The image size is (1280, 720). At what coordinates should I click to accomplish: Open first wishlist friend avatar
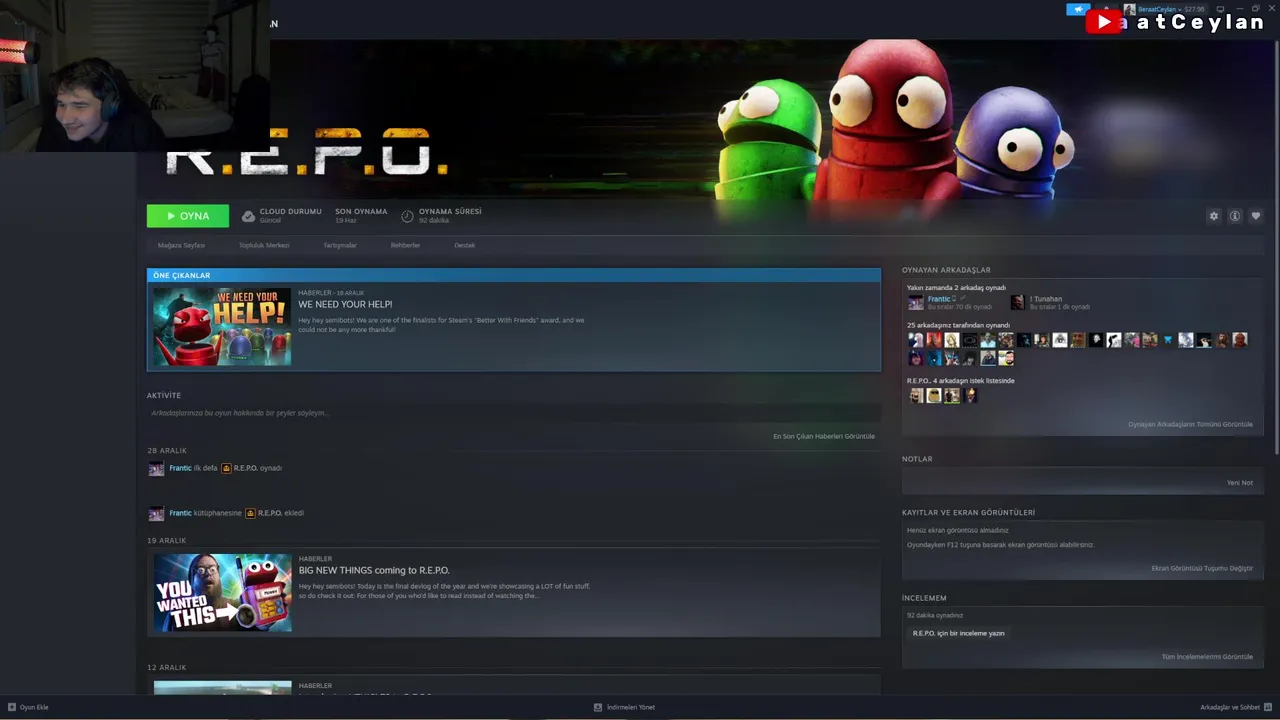pyautogui.click(x=915, y=396)
